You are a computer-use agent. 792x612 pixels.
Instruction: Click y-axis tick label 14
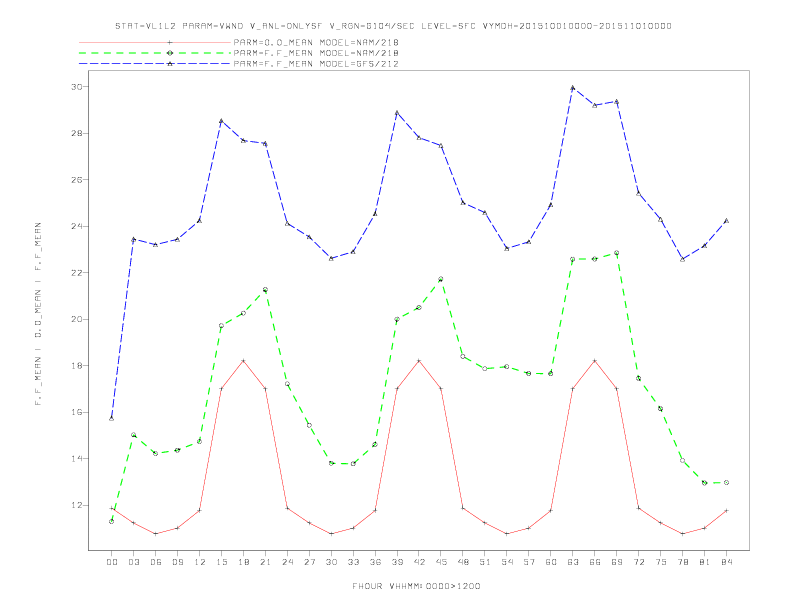coord(76,458)
